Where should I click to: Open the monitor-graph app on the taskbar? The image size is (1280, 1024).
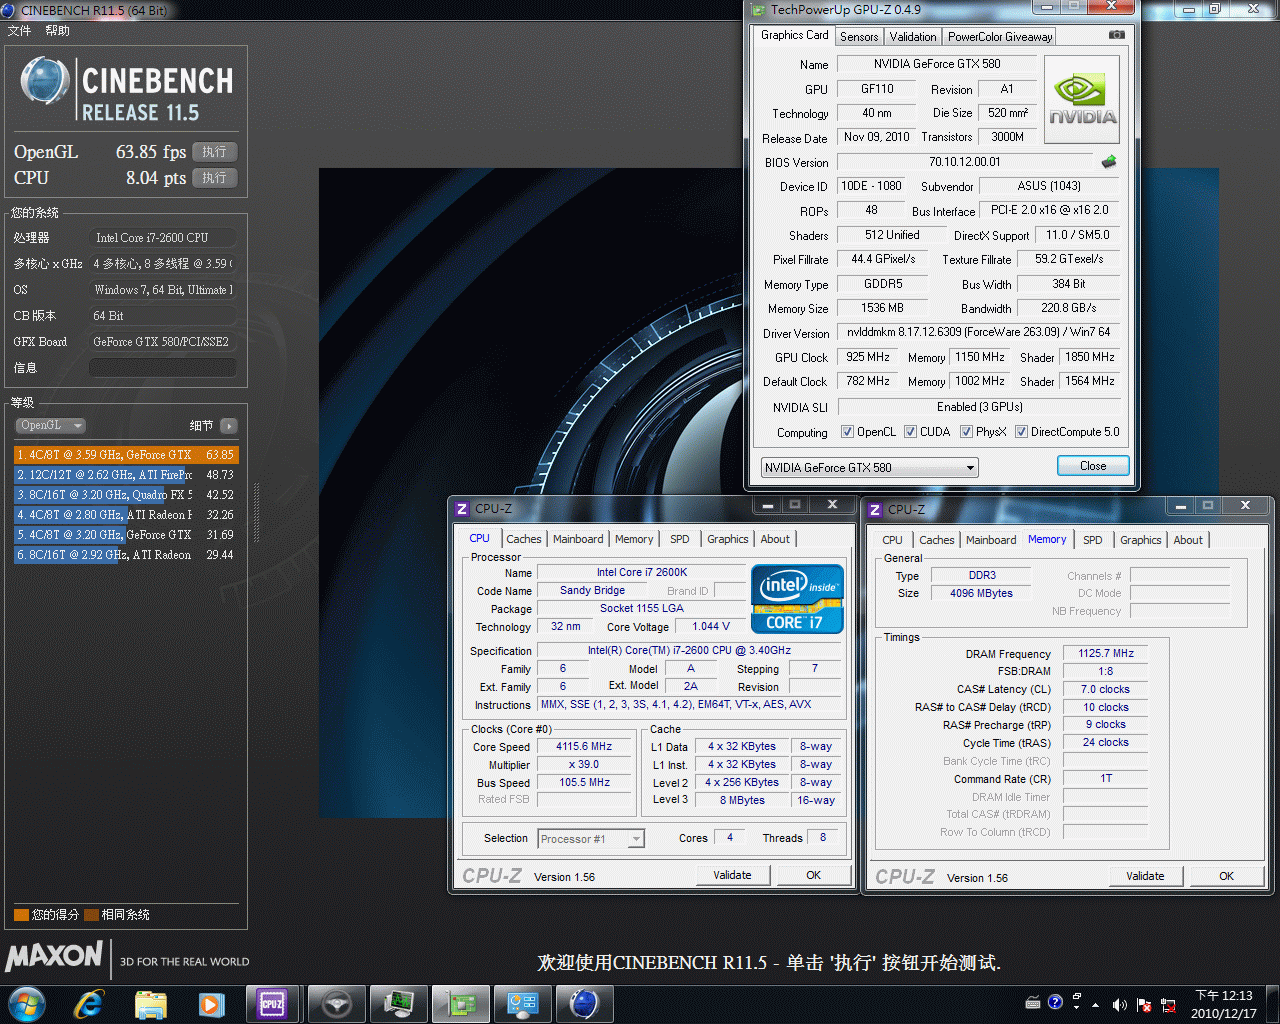[x=398, y=1003]
